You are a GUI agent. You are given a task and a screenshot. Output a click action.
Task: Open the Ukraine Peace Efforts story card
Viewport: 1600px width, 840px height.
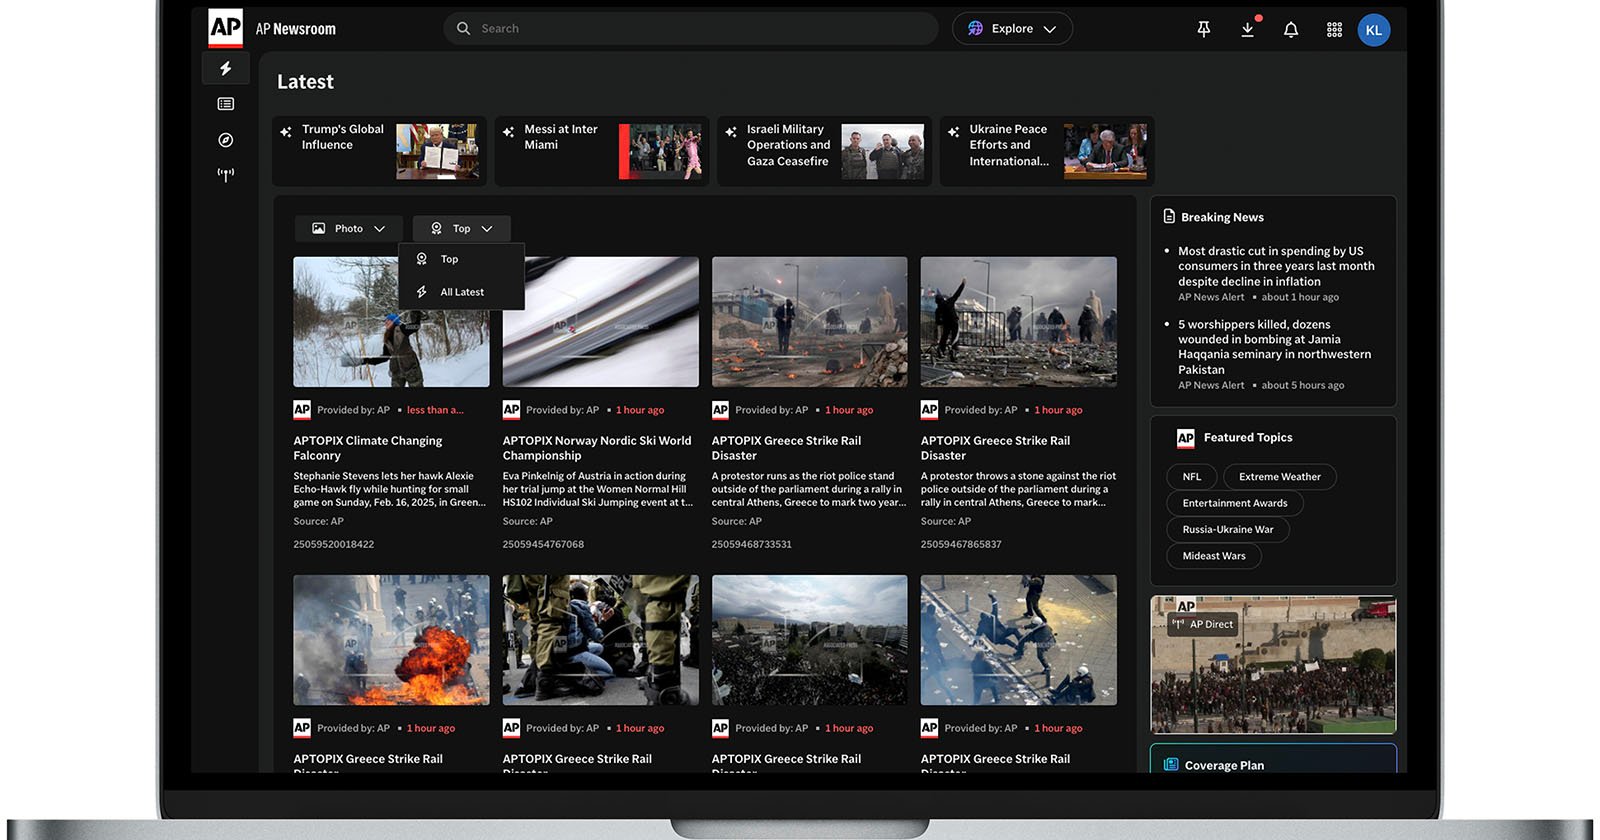pos(1046,151)
